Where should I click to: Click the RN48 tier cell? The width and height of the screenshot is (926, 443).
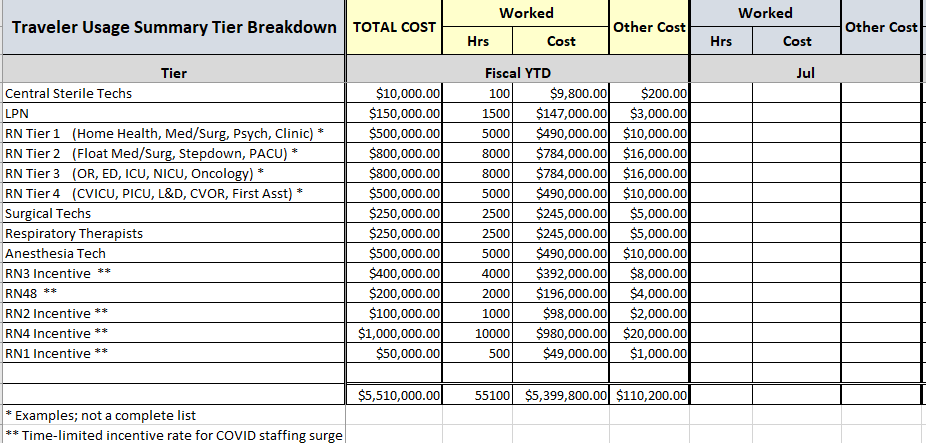[x=31, y=293]
